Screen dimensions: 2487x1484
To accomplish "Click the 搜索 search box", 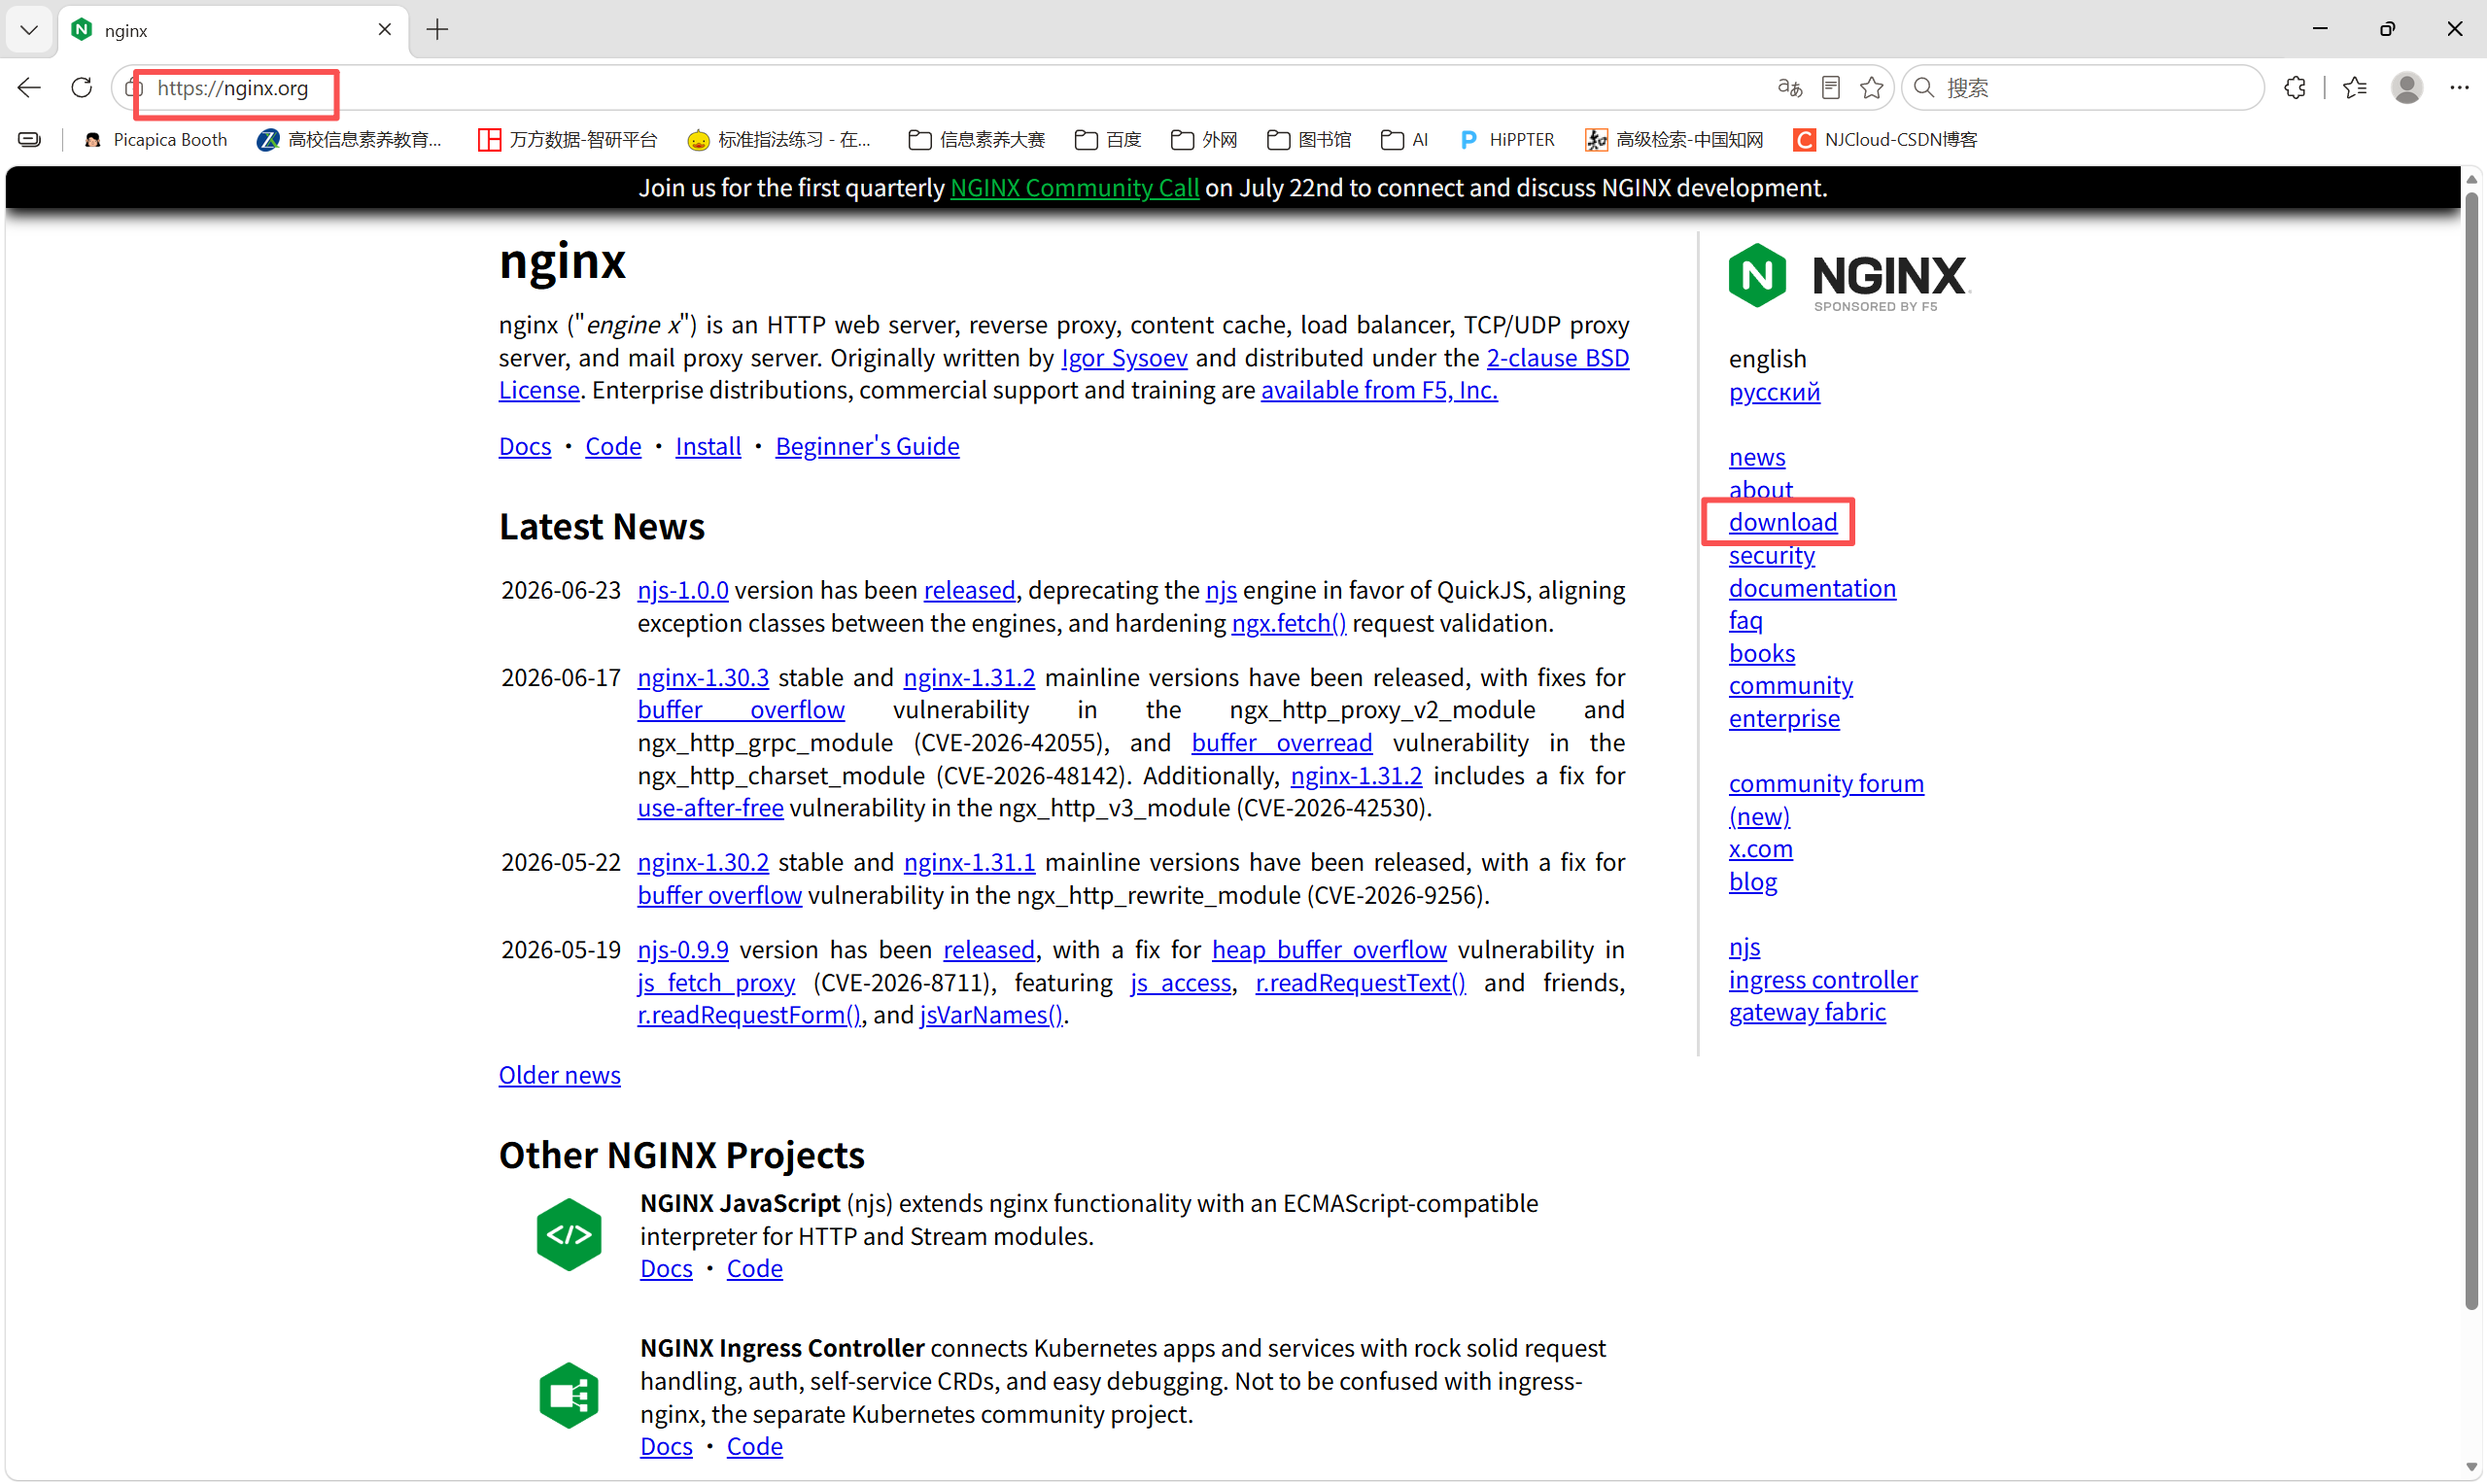I will pos(2083,88).
